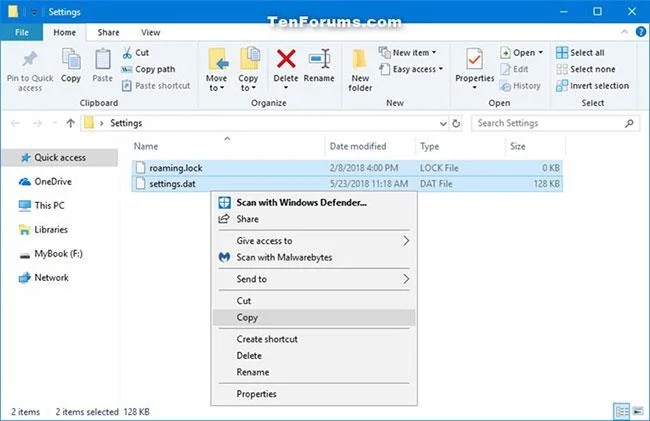Viewport: 650px width, 421px height.
Task: Choose Properties in the context menu
Action: (313, 394)
